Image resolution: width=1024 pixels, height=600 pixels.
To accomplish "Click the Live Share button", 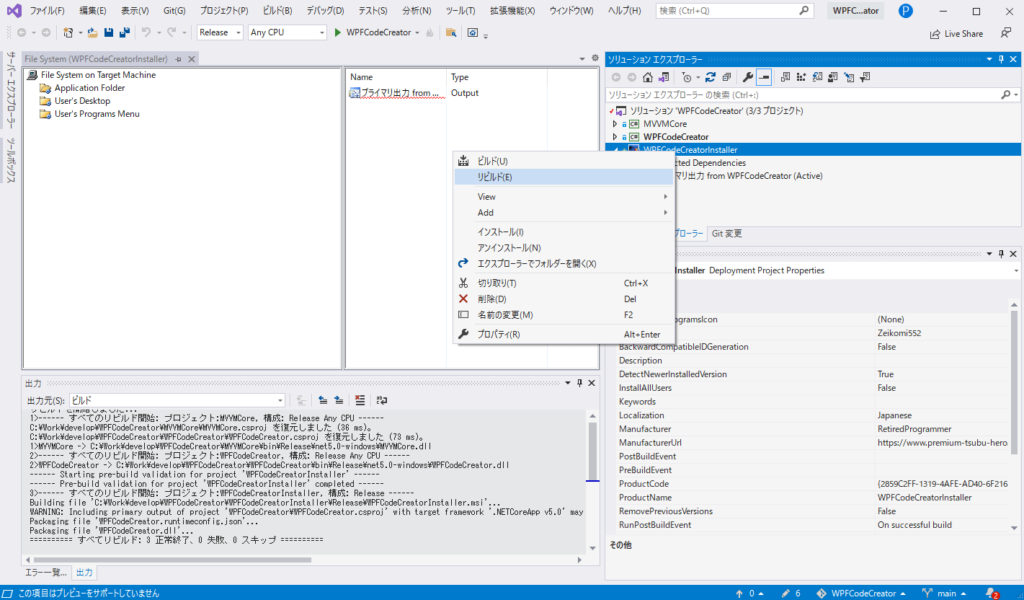I will click(956, 33).
